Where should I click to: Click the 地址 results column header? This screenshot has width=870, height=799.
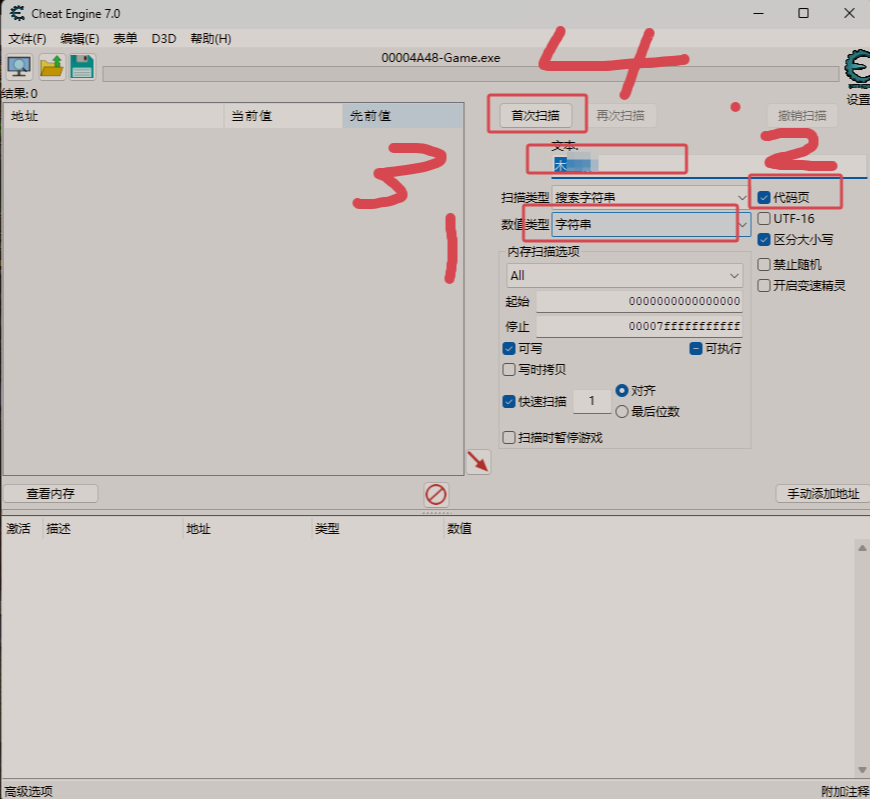[114, 116]
